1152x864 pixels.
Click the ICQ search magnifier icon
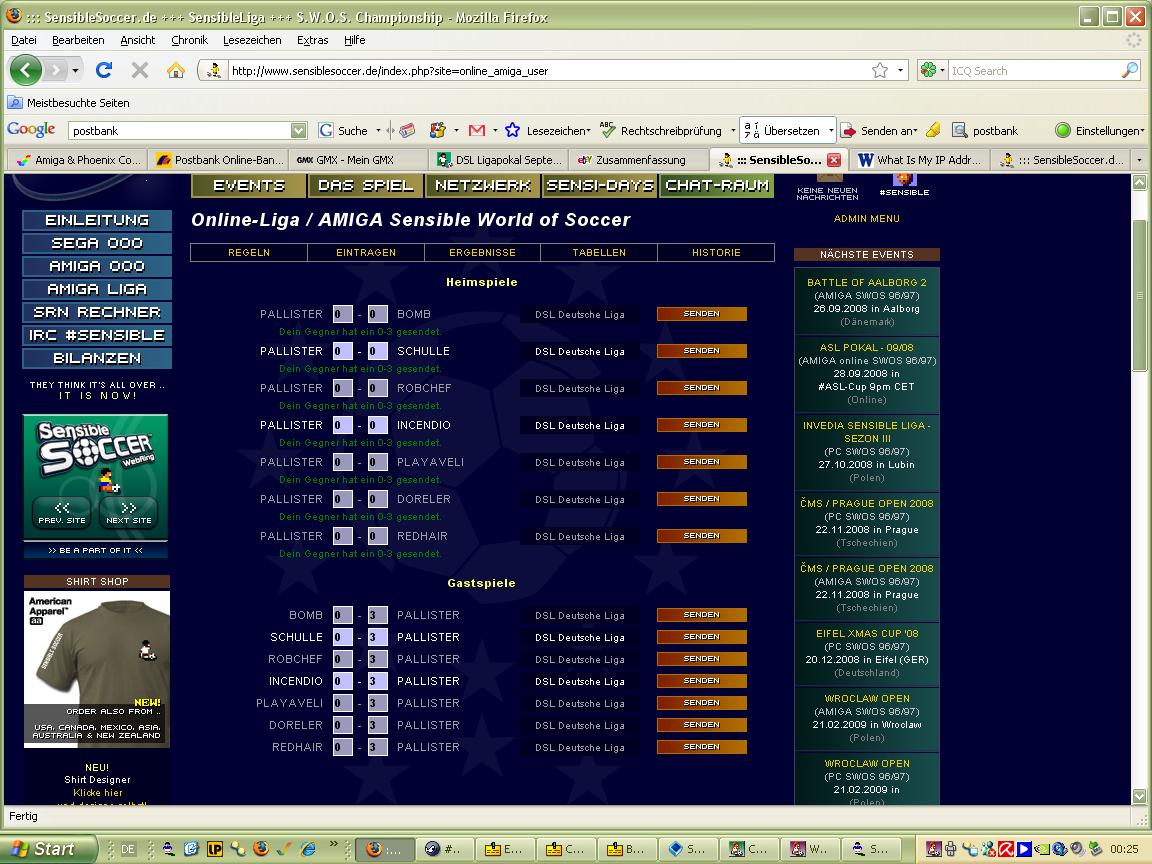(x=1129, y=70)
